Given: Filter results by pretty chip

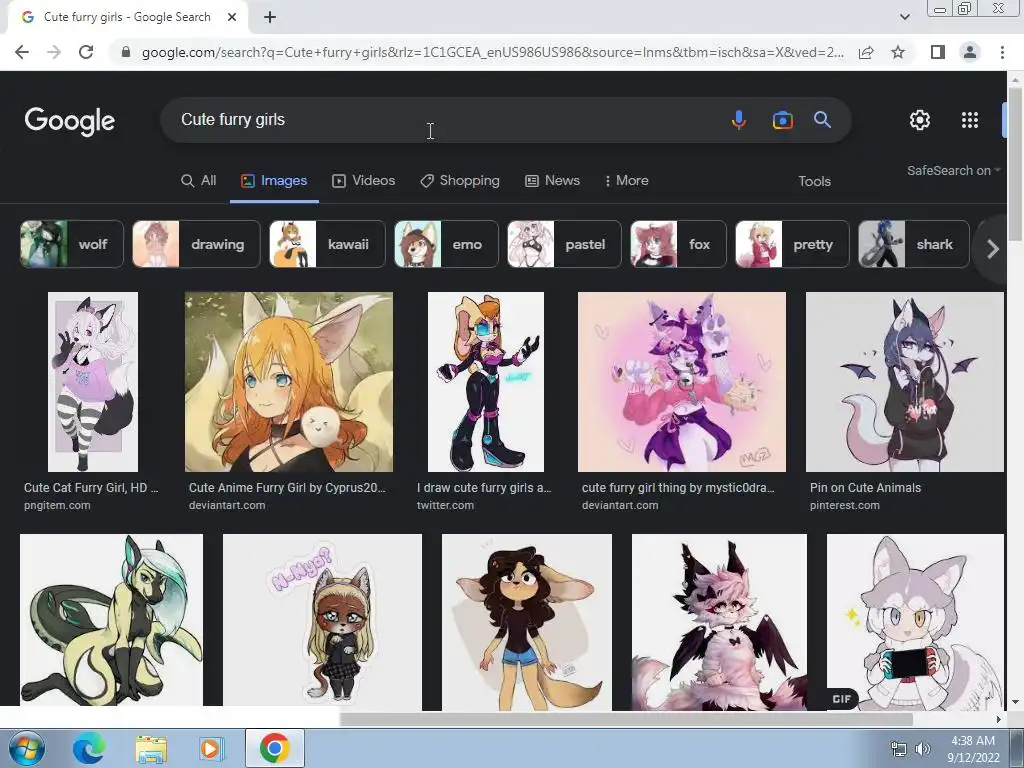Looking at the screenshot, I should (792, 244).
